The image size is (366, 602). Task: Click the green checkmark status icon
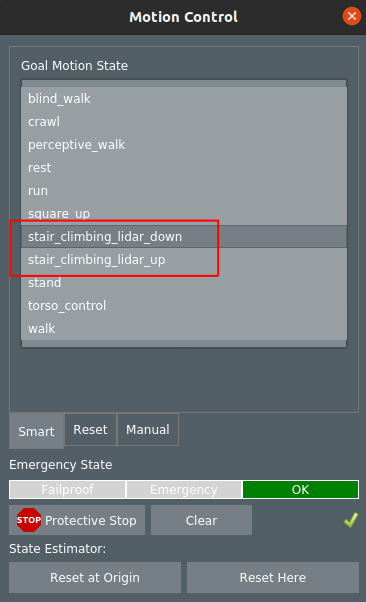(351, 520)
